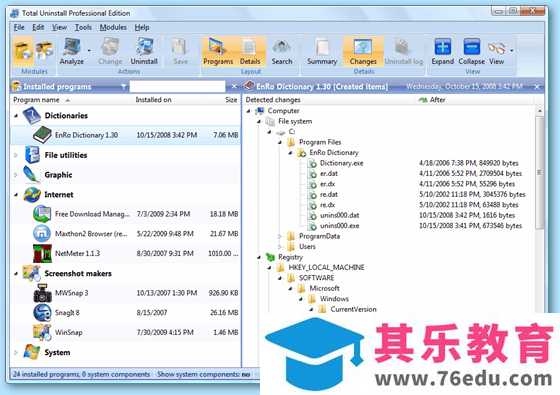Sort by Installed on column
560x395 pixels.
(167, 100)
